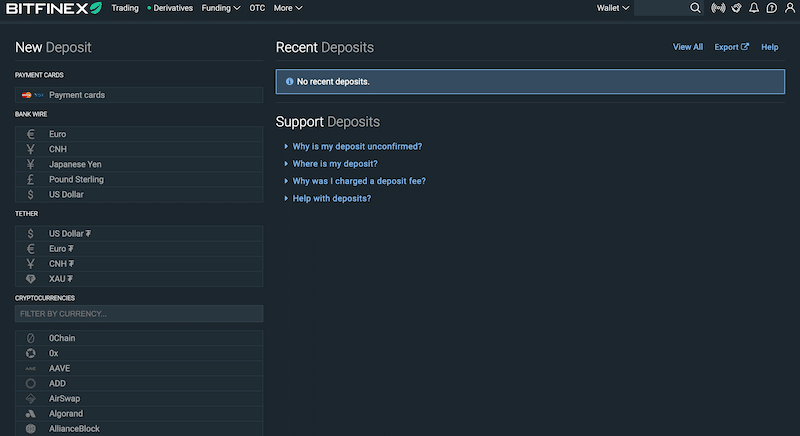Image resolution: width=800 pixels, height=436 pixels.
Task: Click the CNH yuan symbol under Tether
Action: click(x=31, y=264)
